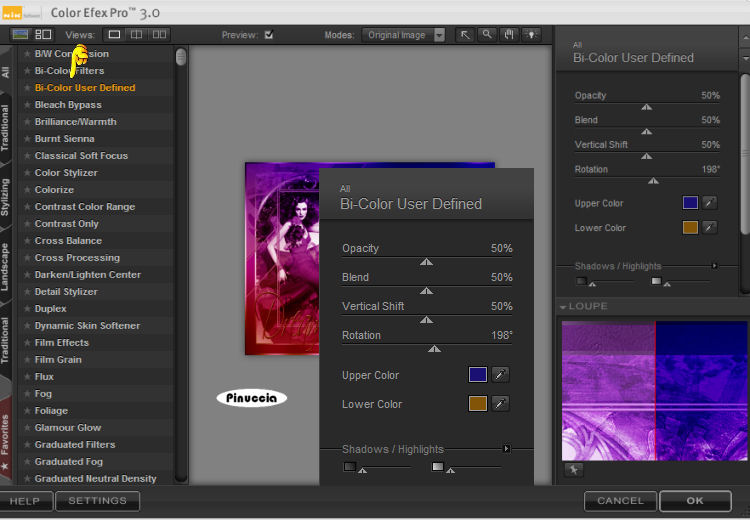Switch to the All filters tab

coord(5,72)
